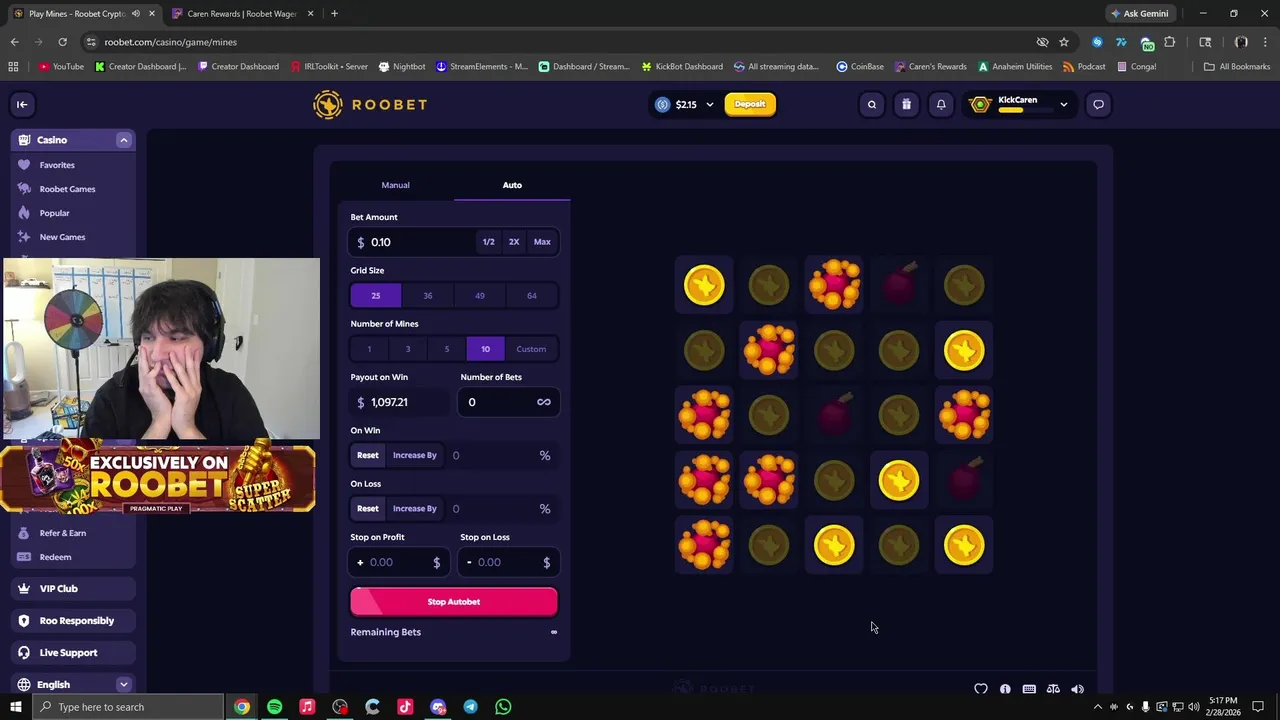Add game to favorites heart icon
1280x720 pixels.
[981, 689]
